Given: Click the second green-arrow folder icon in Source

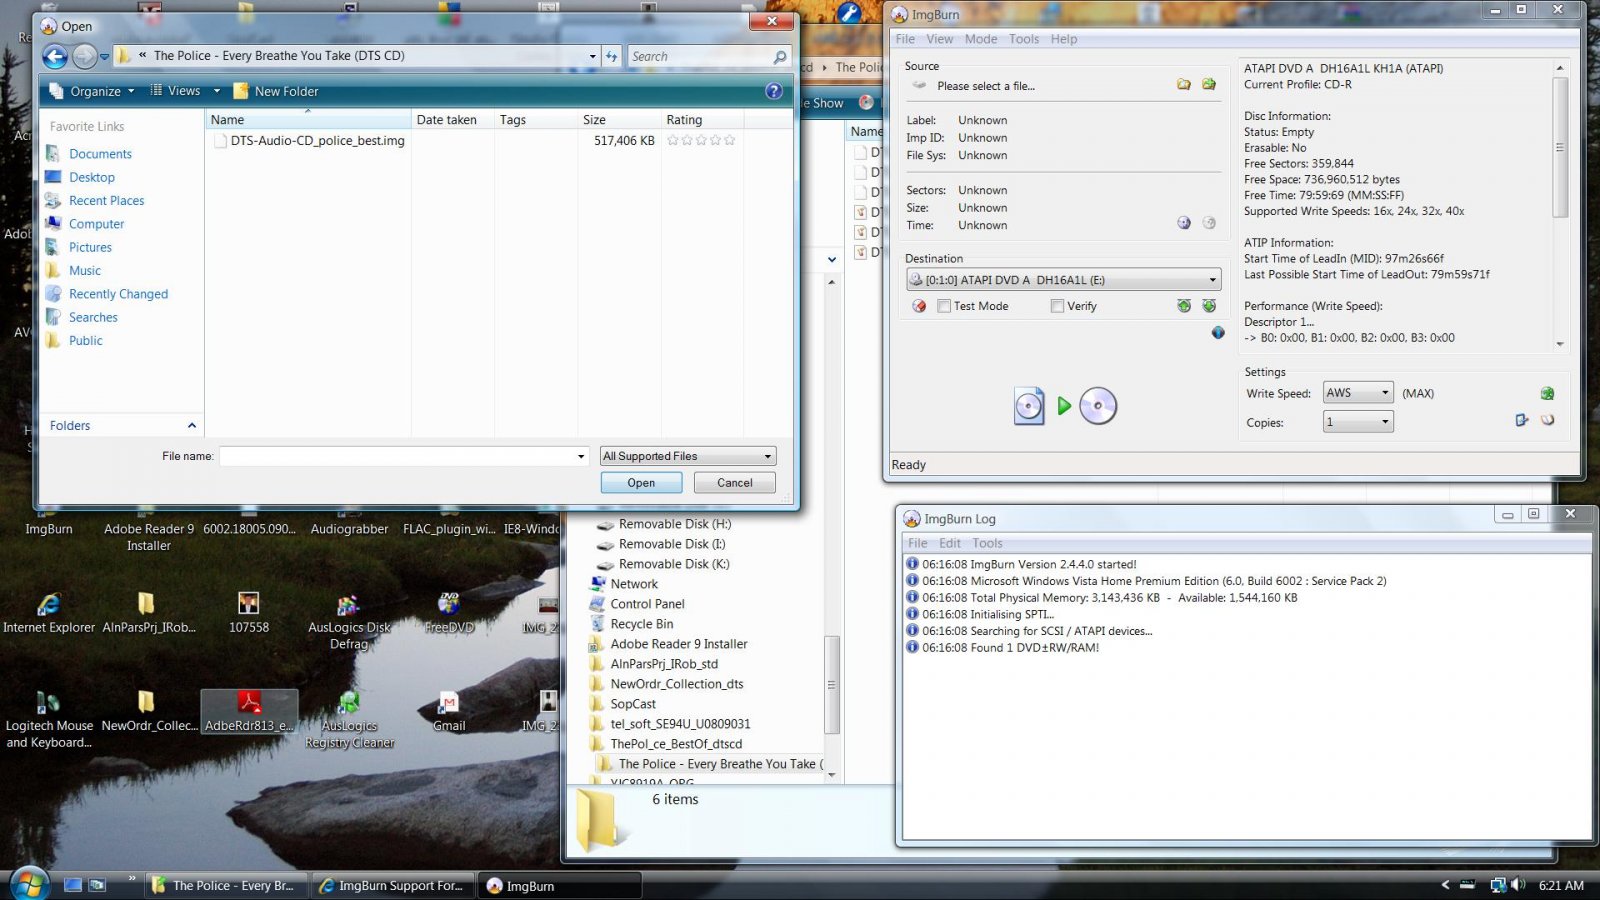Looking at the screenshot, I should (x=1209, y=85).
